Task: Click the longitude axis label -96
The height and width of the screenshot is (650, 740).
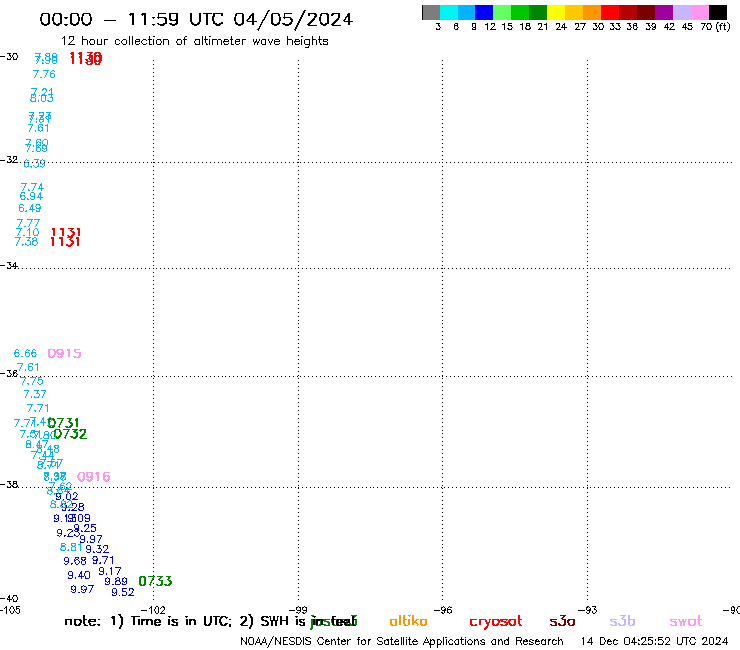Action: click(x=443, y=610)
